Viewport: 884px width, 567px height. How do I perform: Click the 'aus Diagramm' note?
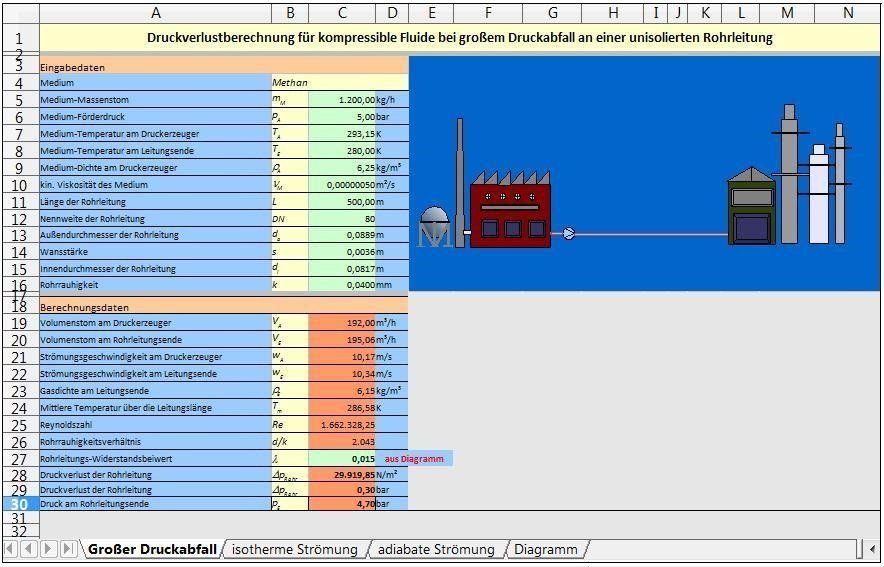pos(414,459)
